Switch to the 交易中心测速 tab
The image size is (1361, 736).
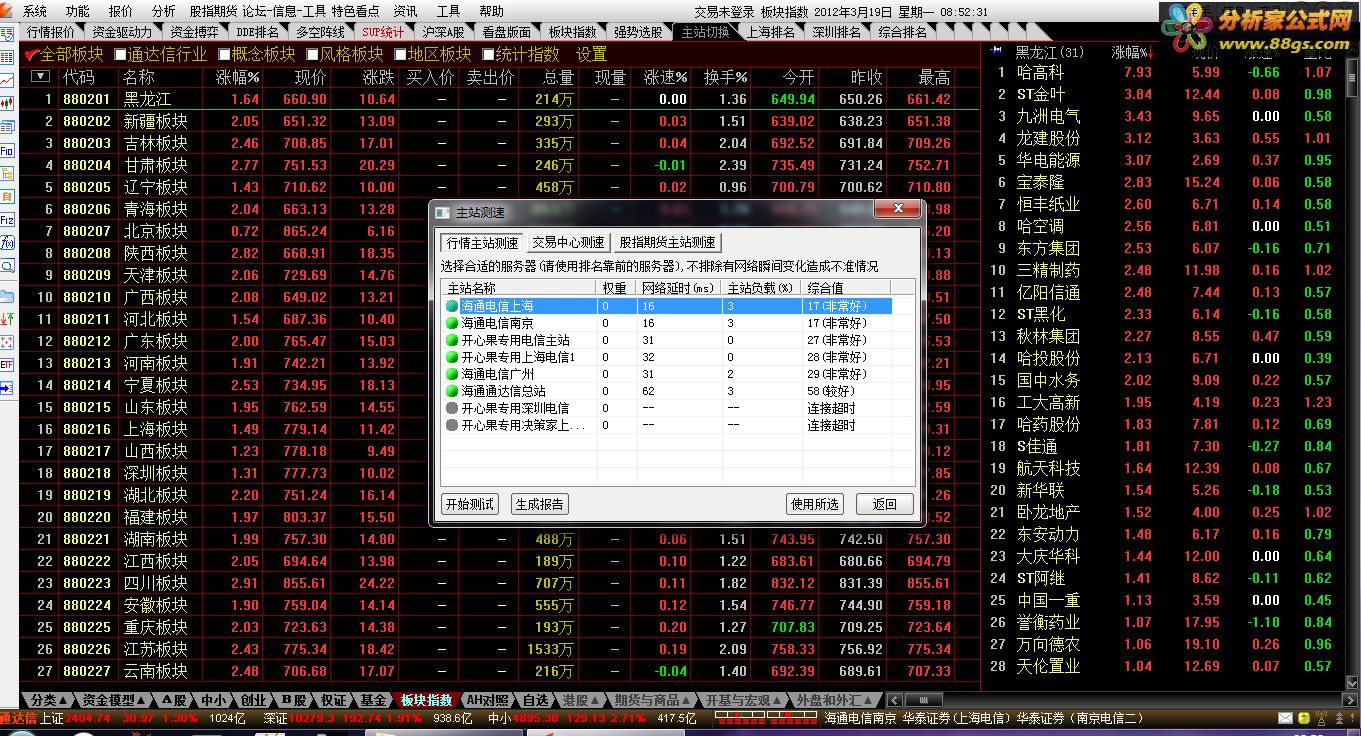(x=568, y=243)
